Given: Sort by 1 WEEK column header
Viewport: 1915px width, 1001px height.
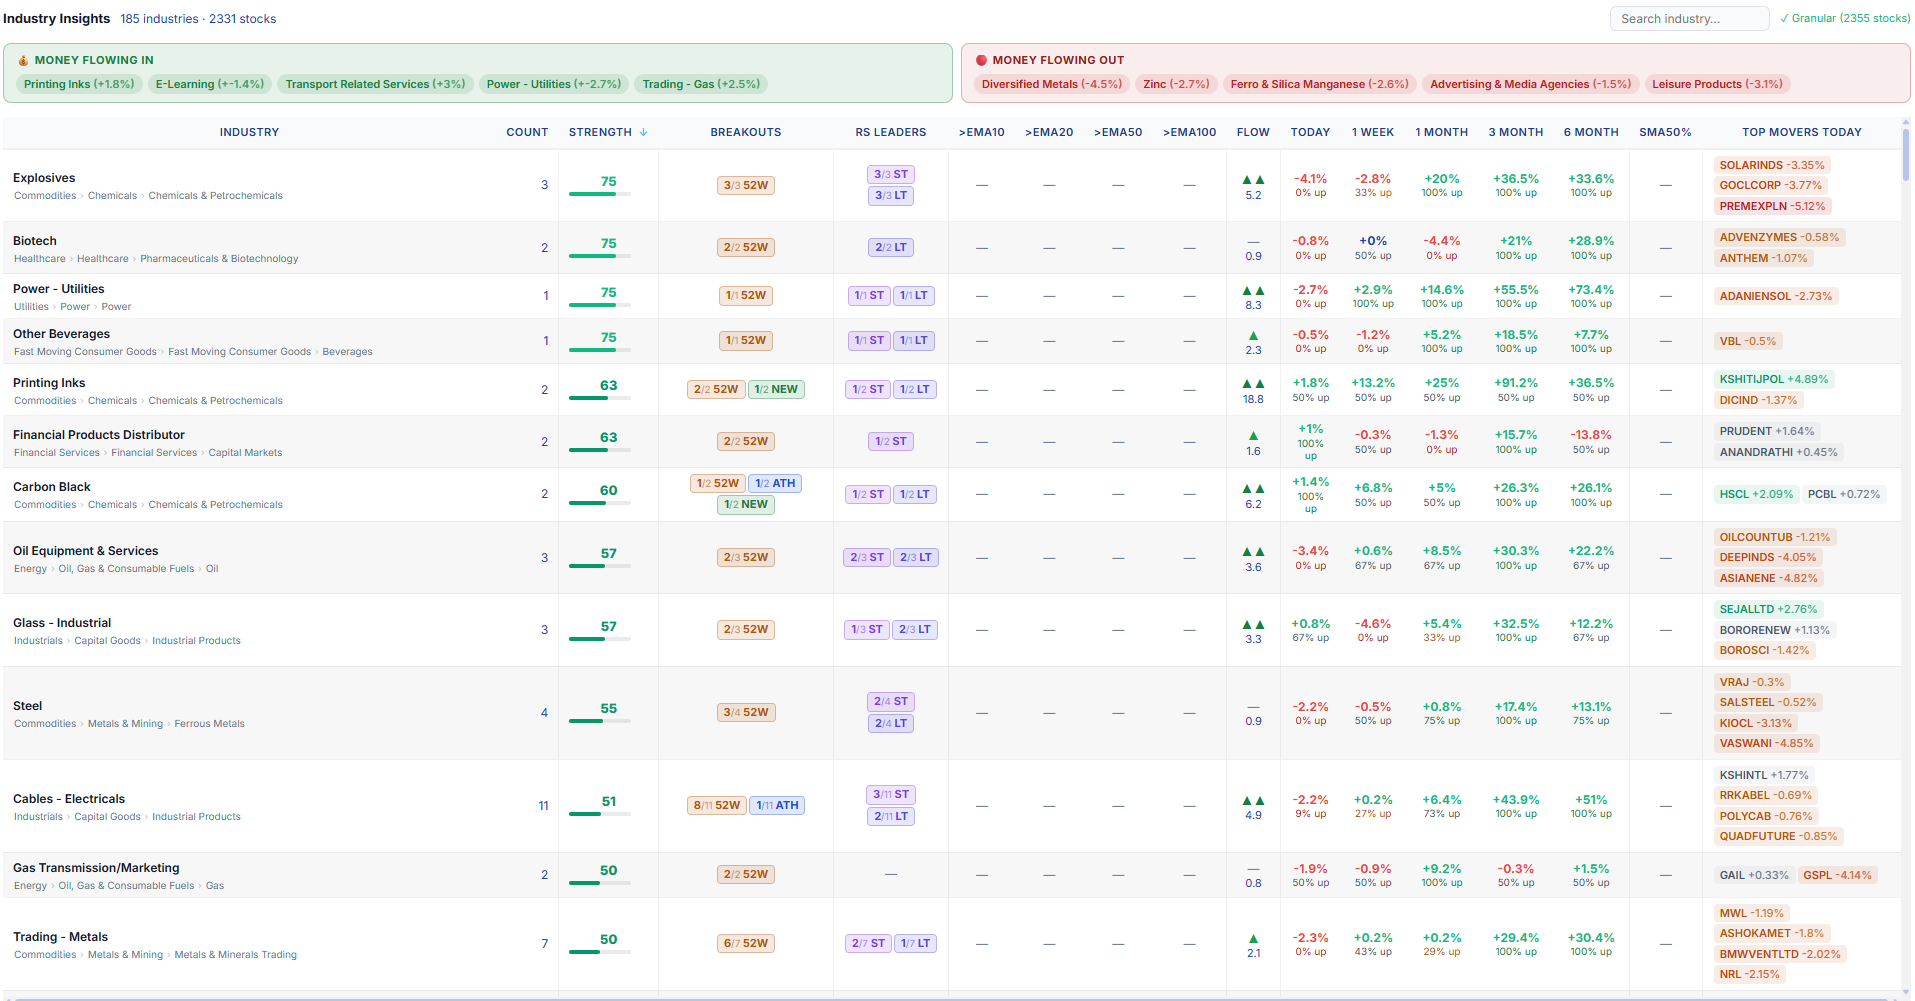Looking at the screenshot, I should [1373, 132].
